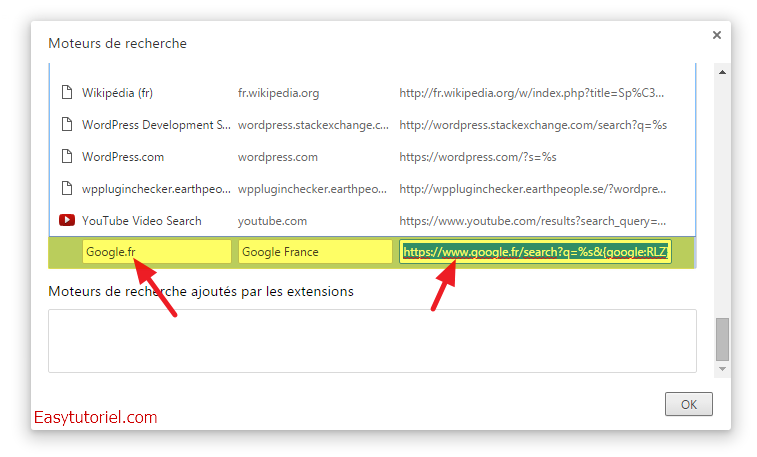The image size is (757, 457).
Task: Click the Wikipédia (fr) page icon
Action: pos(67,92)
